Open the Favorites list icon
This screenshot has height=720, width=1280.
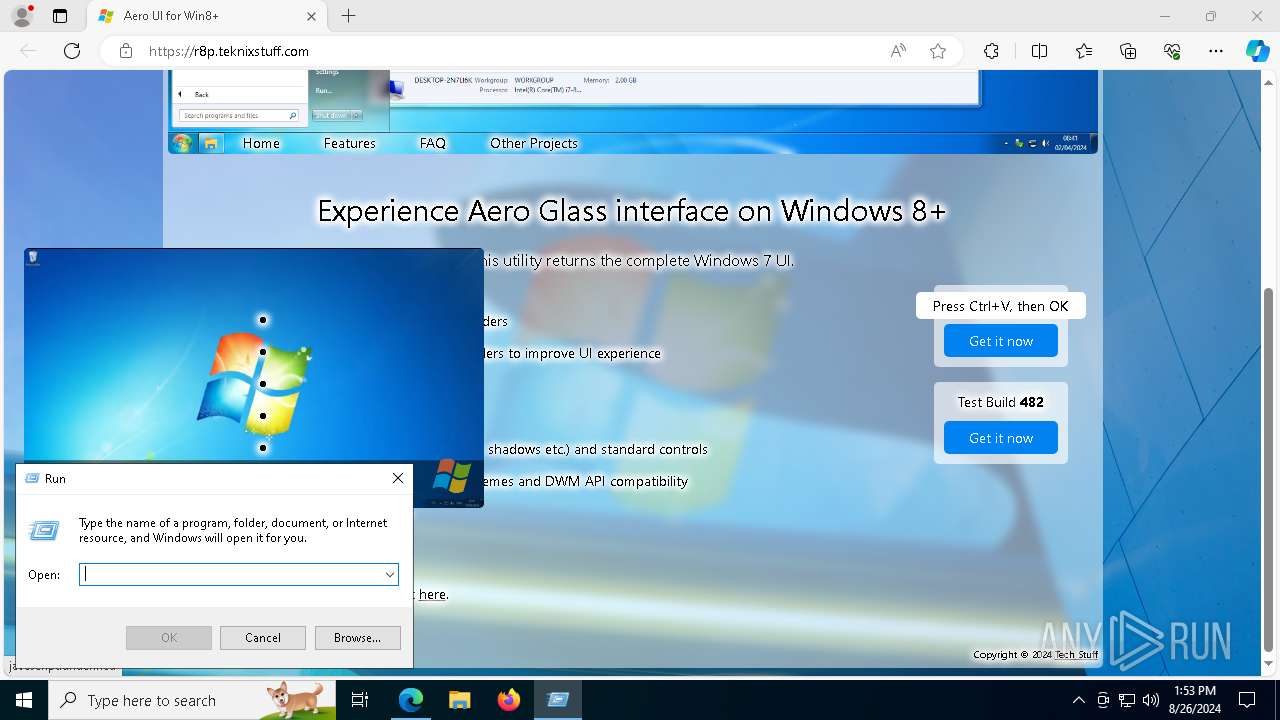[x=1084, y=51]
